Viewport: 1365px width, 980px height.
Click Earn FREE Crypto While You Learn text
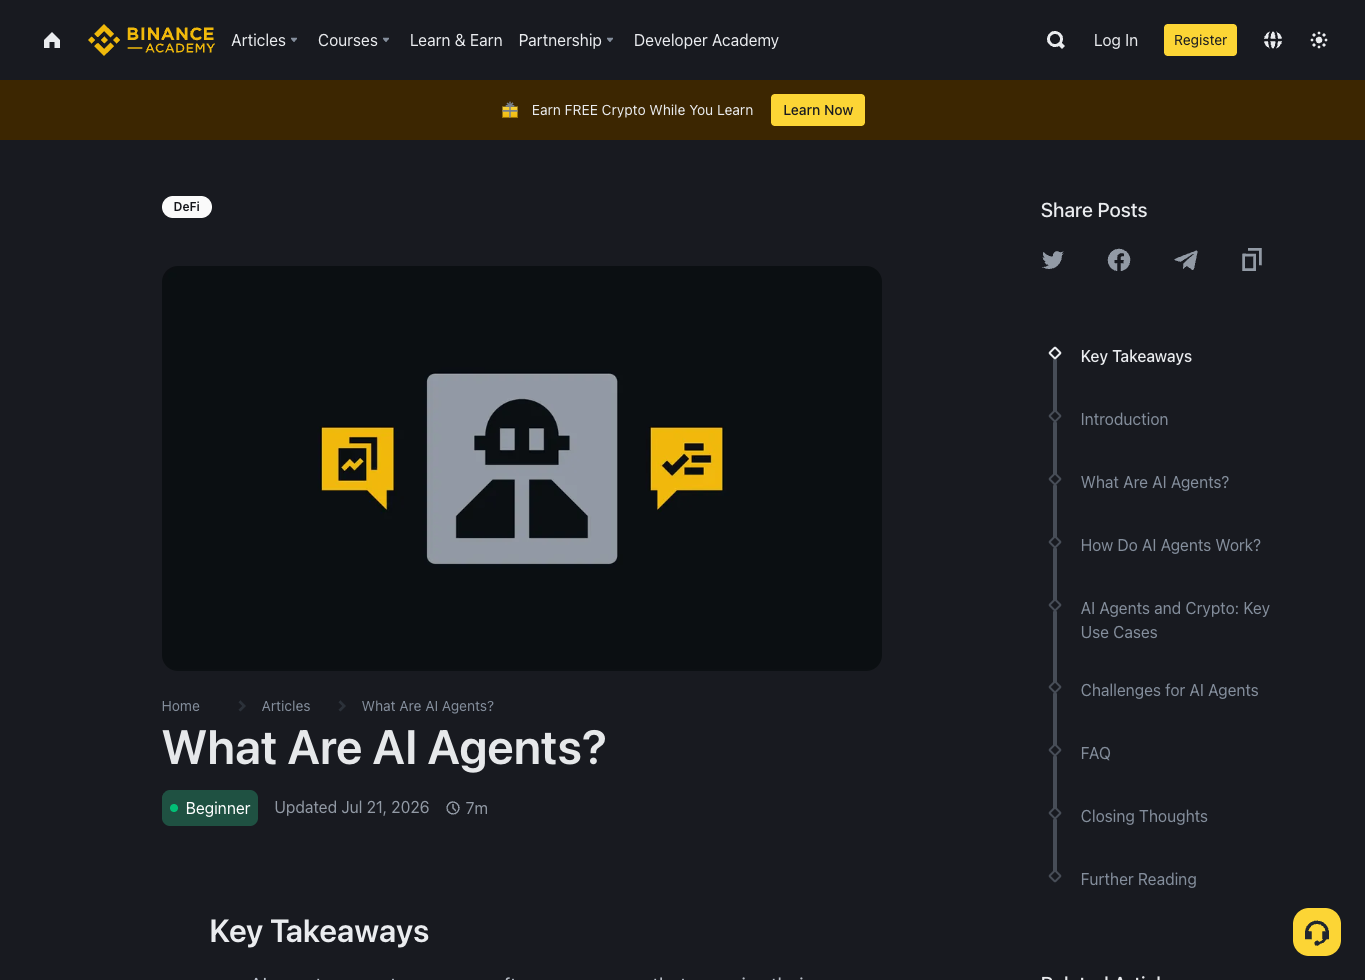point(643,110)
